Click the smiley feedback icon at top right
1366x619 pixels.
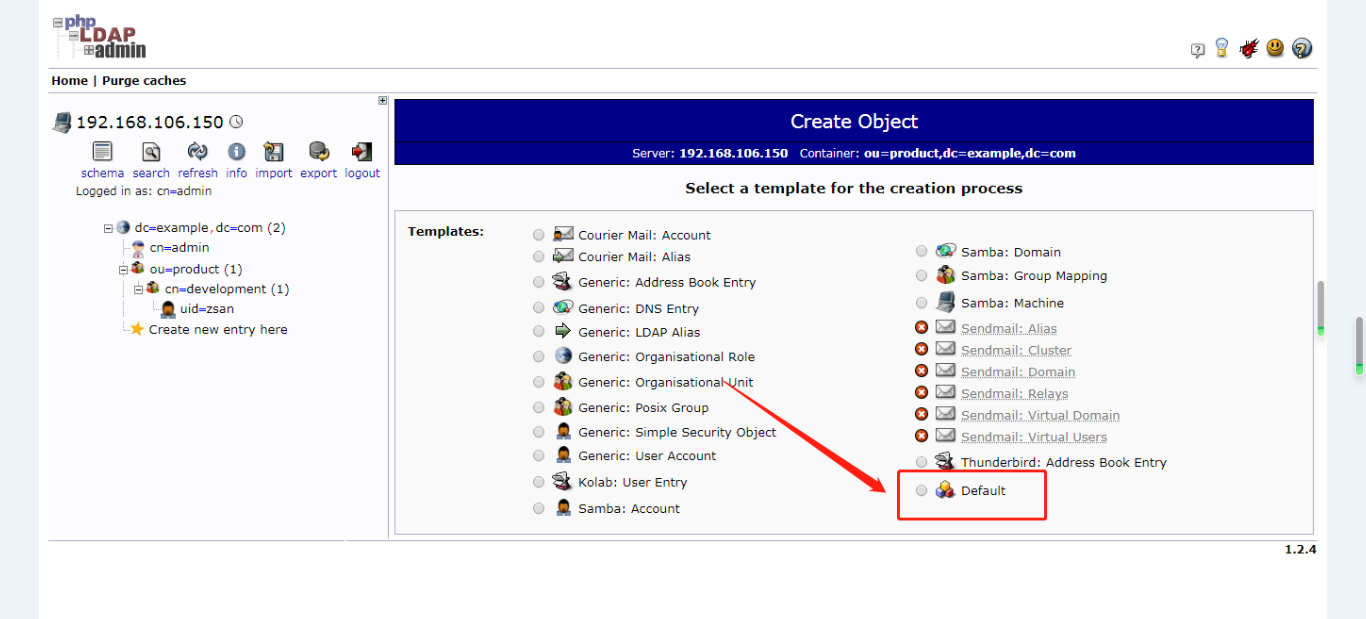tap(1274, 47)
